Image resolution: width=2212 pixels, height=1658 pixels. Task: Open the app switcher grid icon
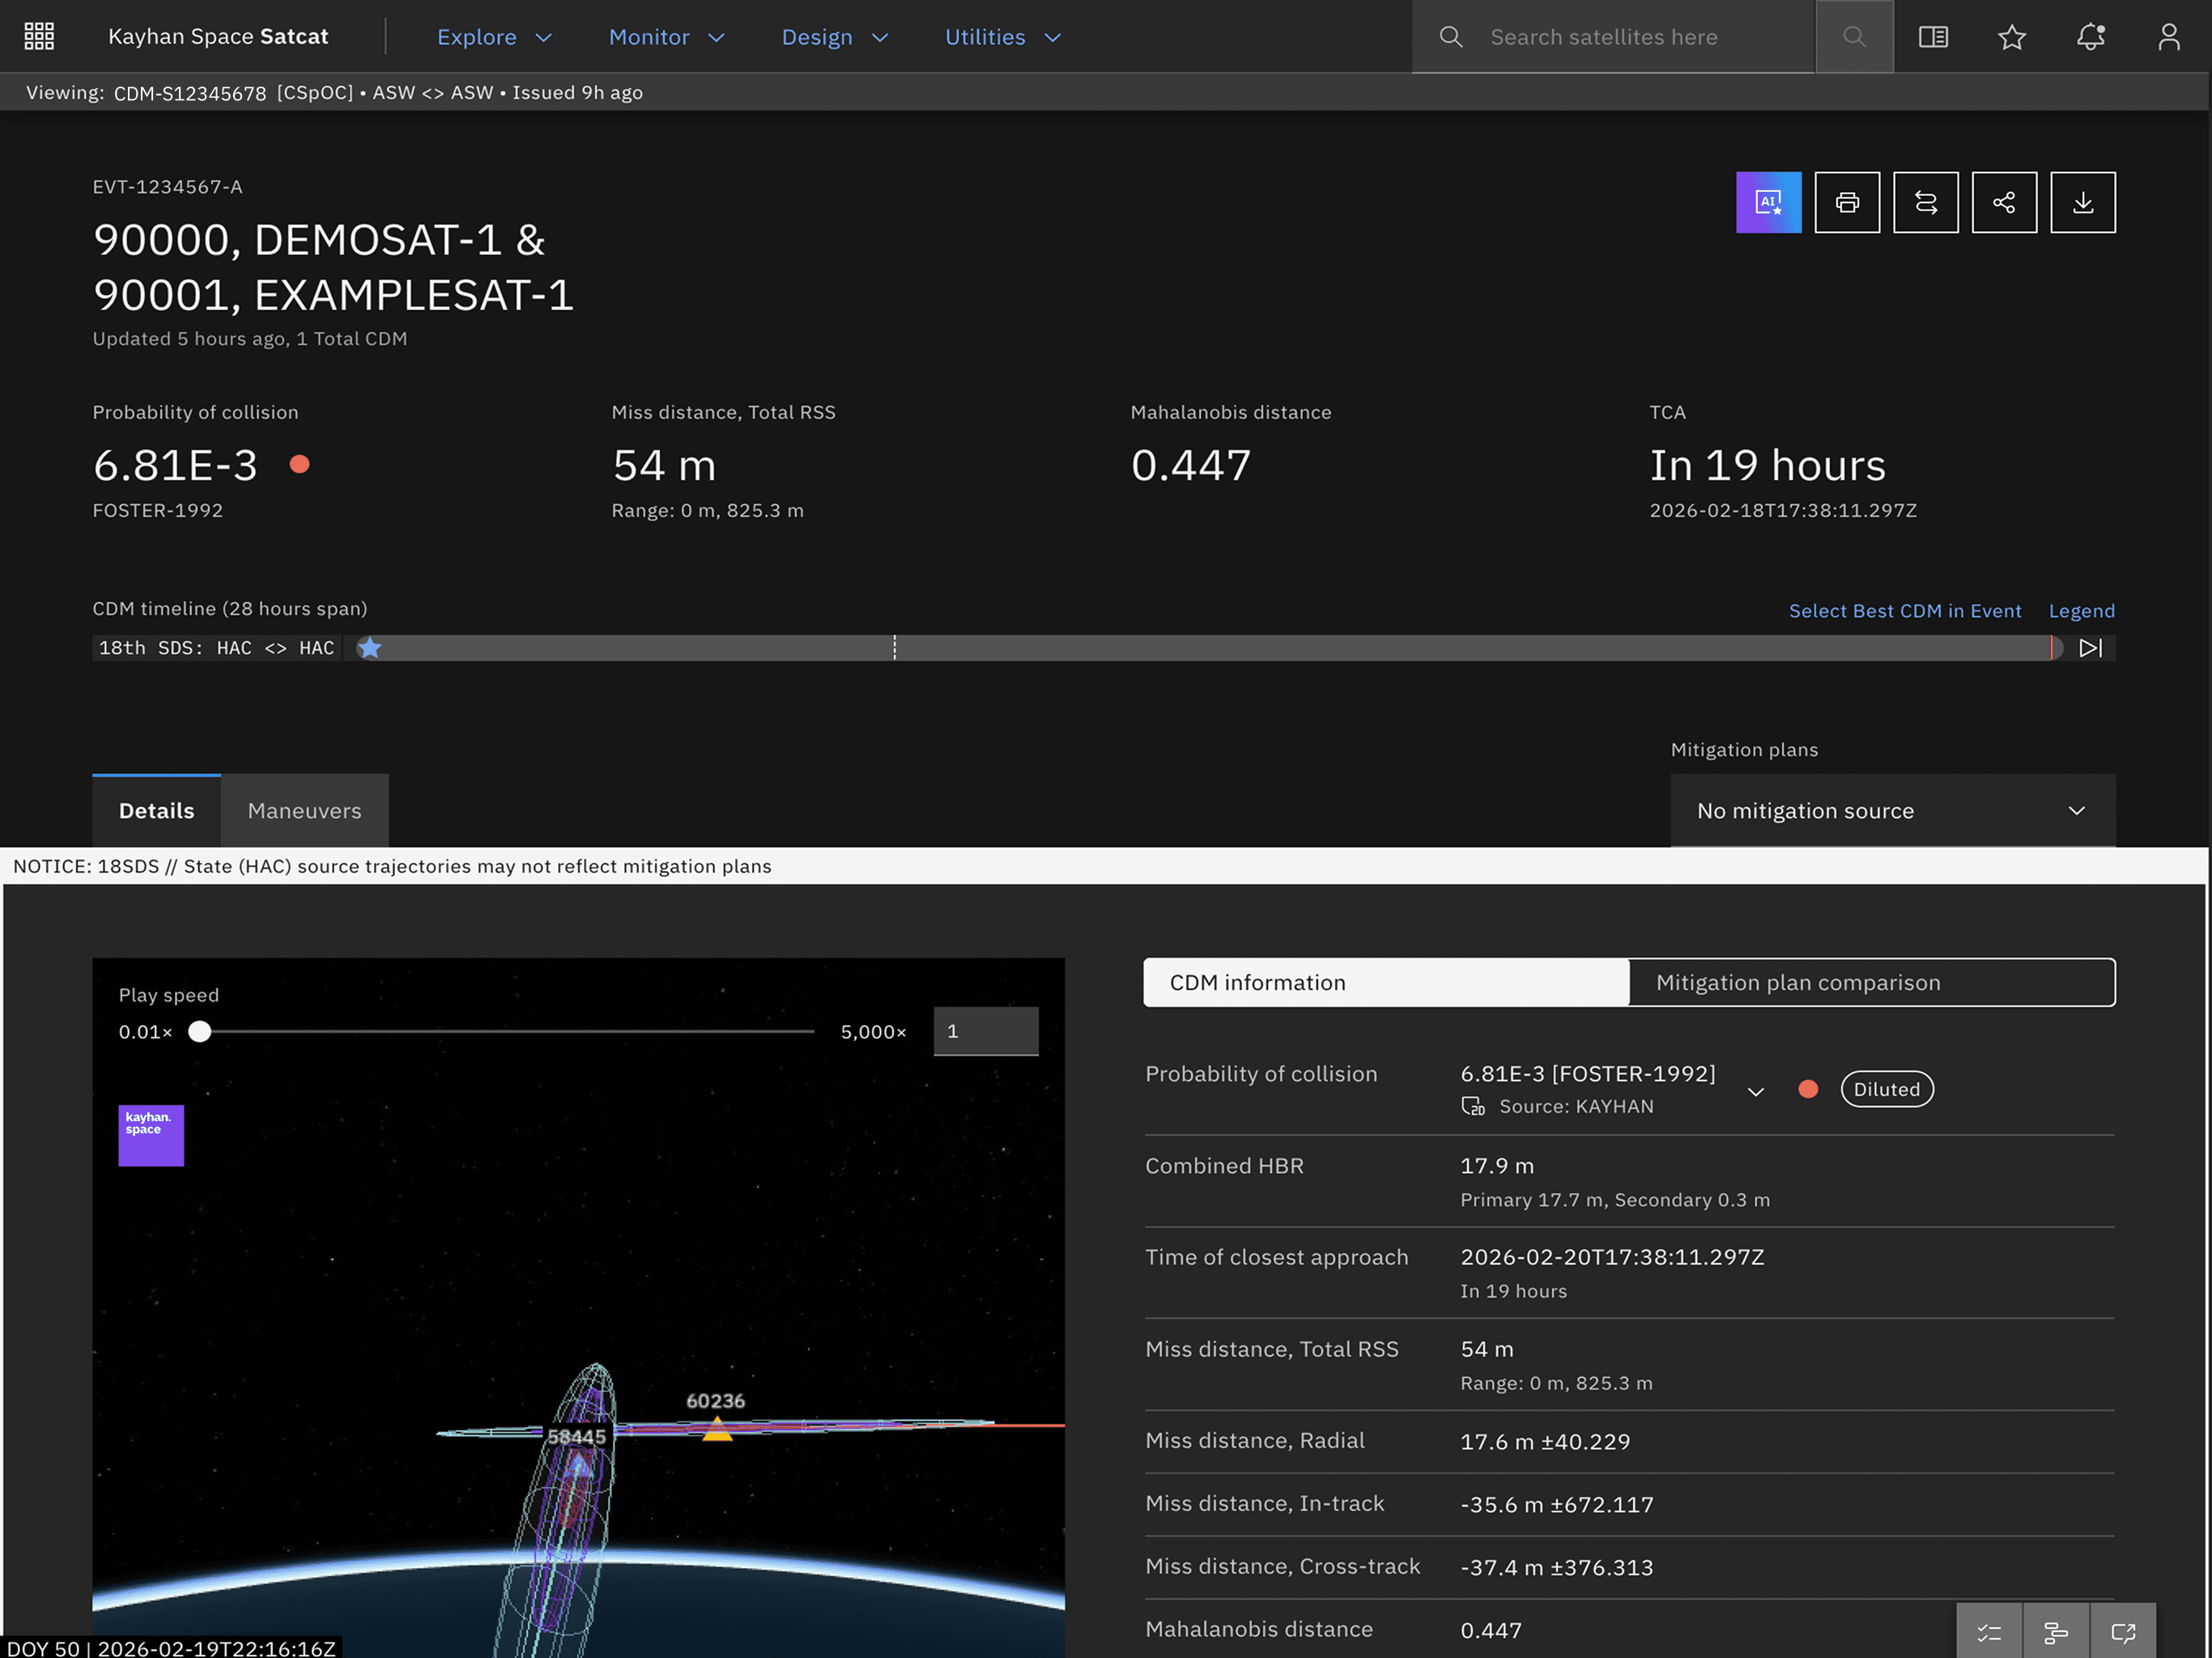(x=38, y=36)
